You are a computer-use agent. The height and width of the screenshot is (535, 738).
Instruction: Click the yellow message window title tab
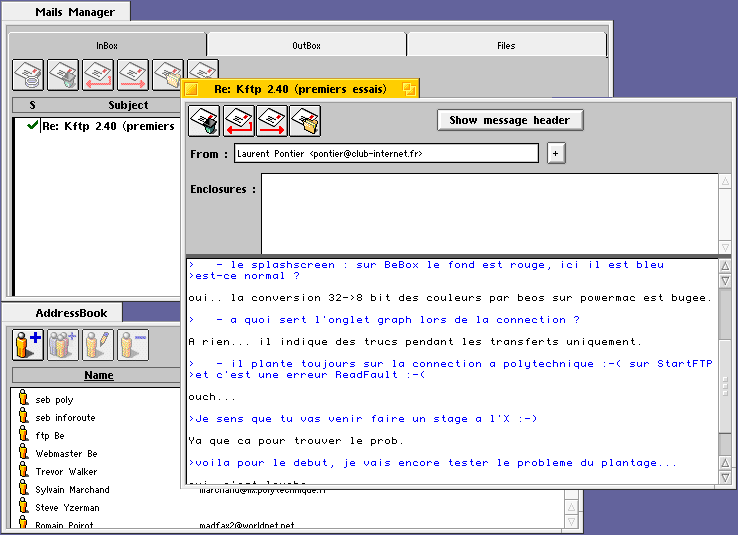click(300, 89)
